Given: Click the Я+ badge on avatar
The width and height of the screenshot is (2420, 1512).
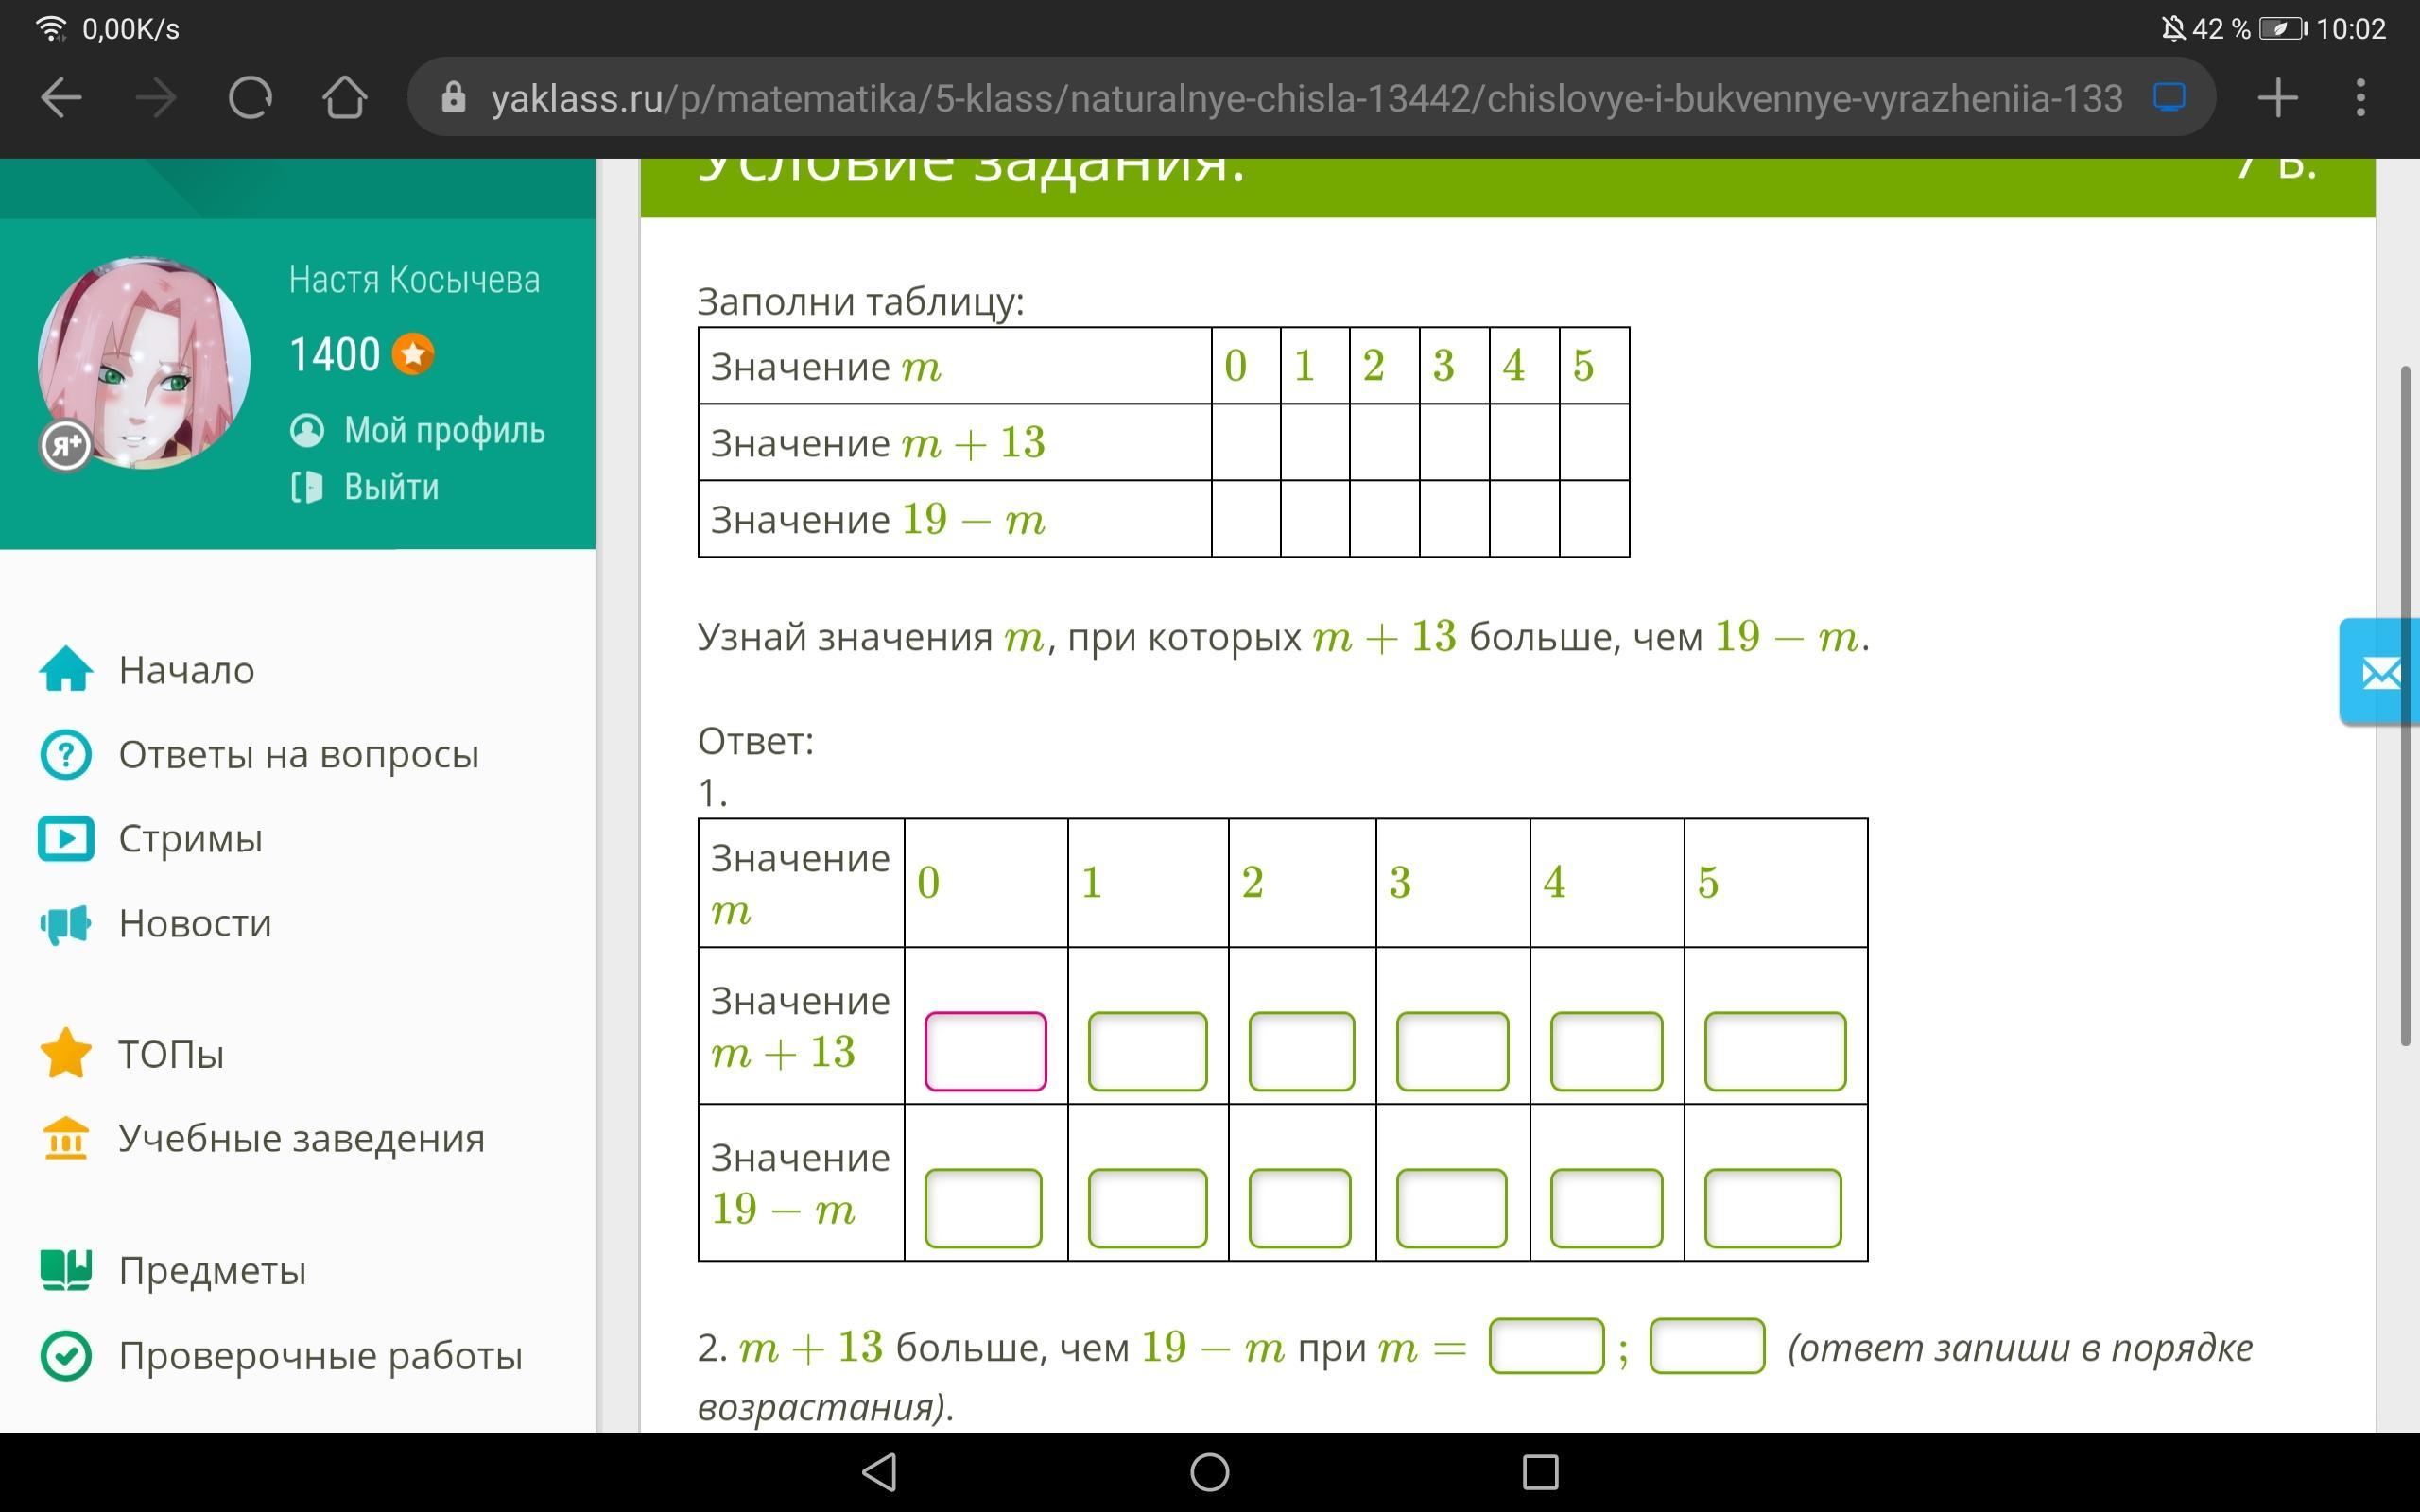Looking at the screenshot, I should (x=66, y=446).
